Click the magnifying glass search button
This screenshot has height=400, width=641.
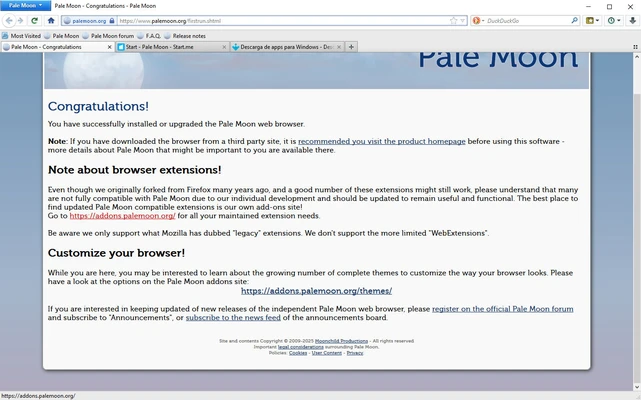coord(574,20)
